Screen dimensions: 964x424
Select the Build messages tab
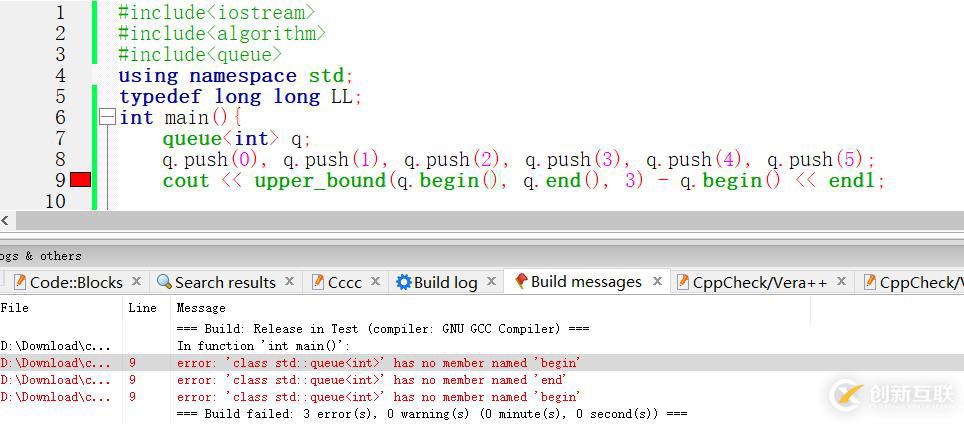pos(586,281)
